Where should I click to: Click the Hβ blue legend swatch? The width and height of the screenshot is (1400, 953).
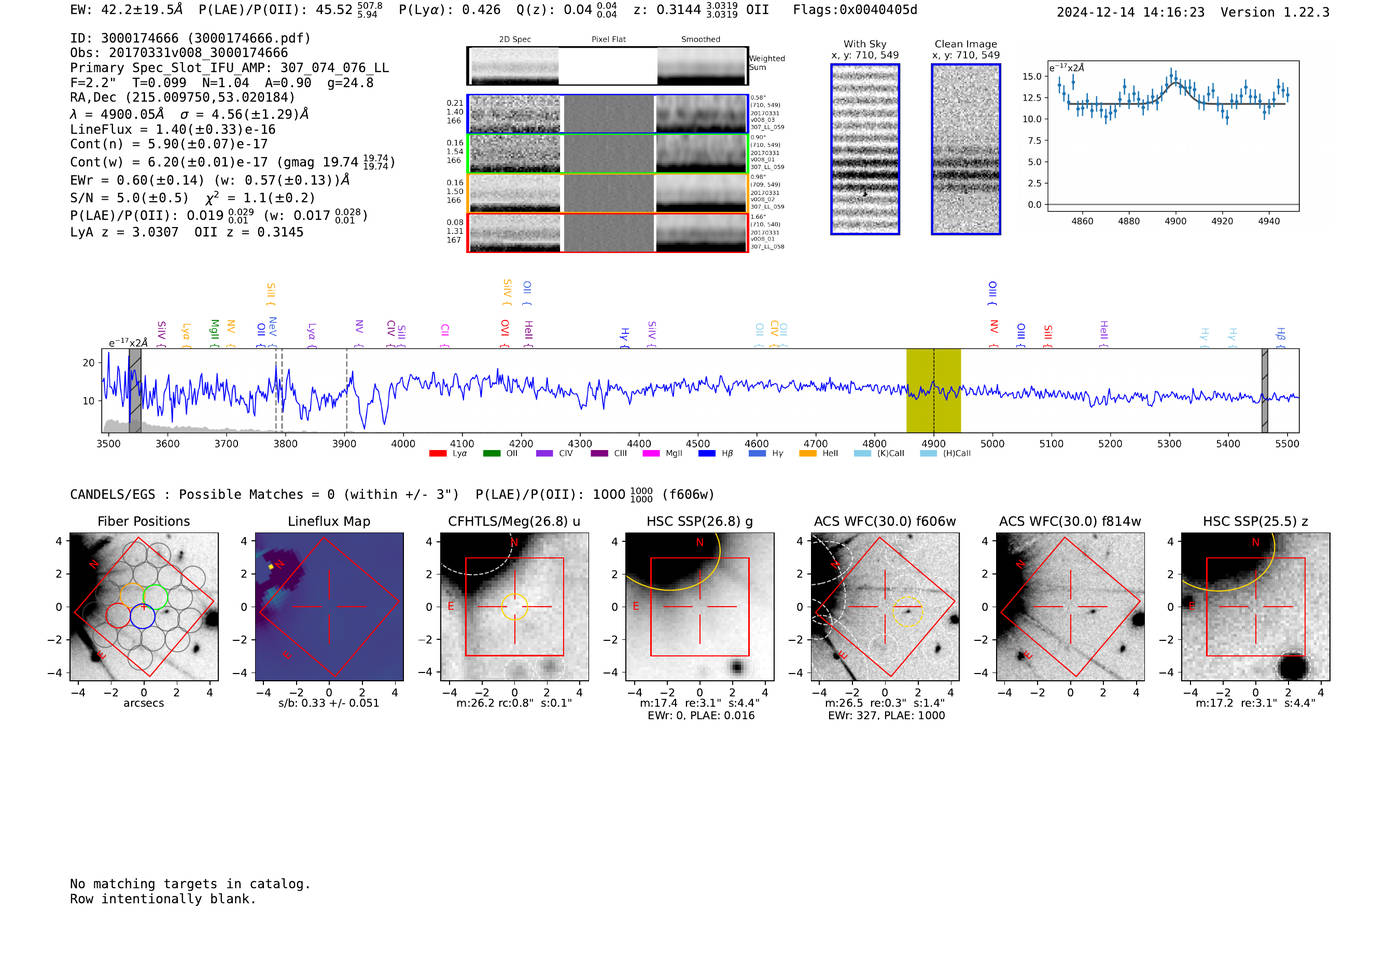[x=707, y=453]
